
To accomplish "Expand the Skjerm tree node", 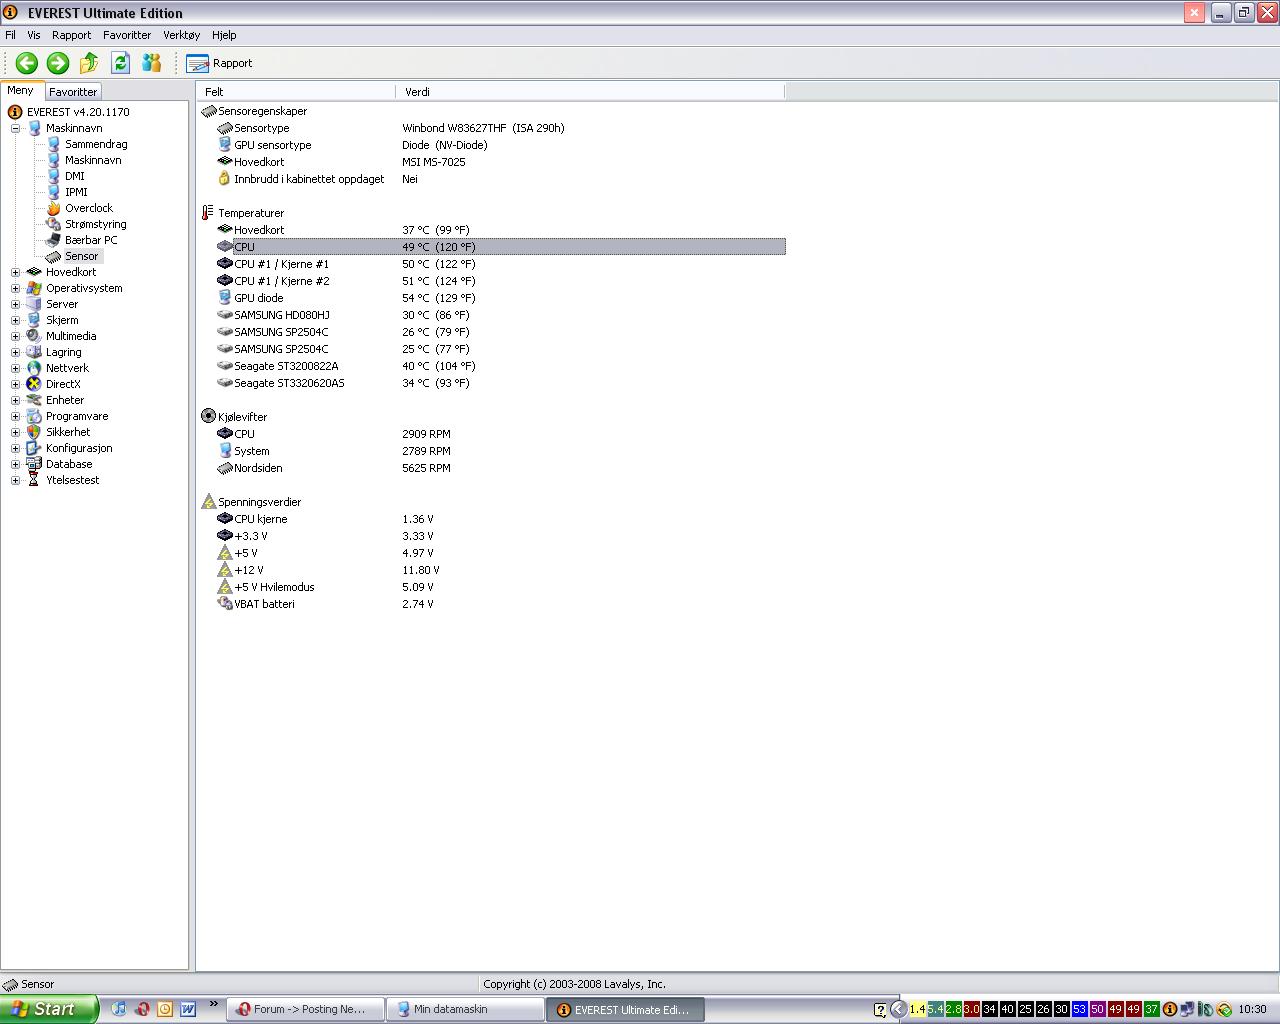I will (15, 320).
